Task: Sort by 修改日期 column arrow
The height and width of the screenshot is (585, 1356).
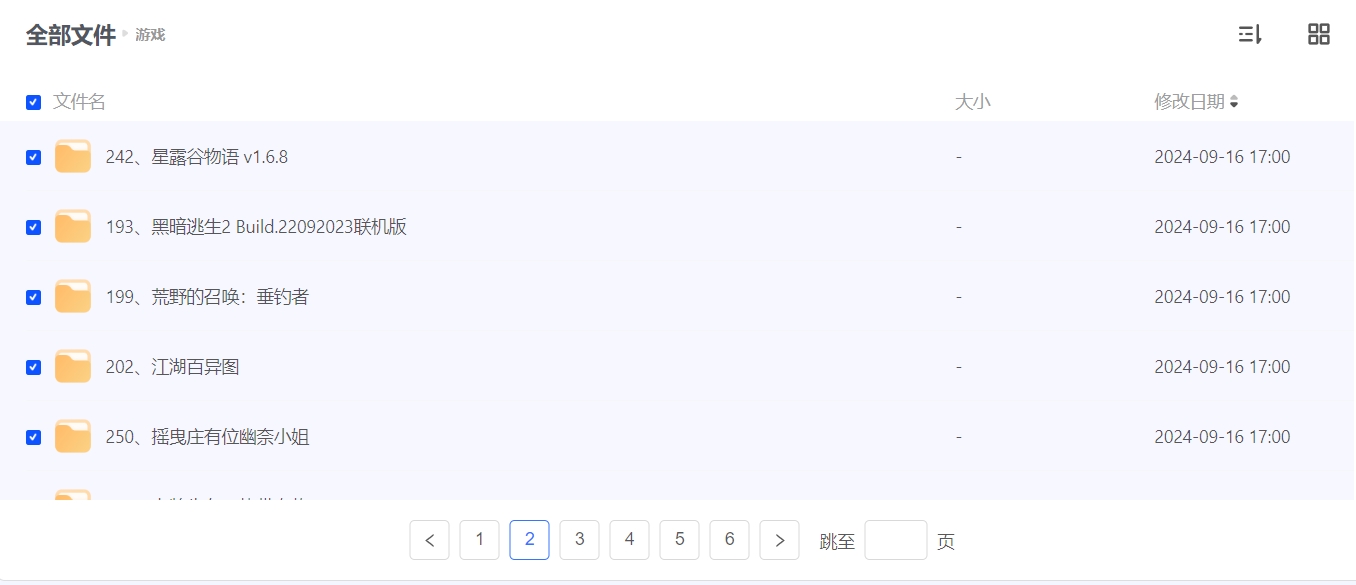Action: 1234,102
